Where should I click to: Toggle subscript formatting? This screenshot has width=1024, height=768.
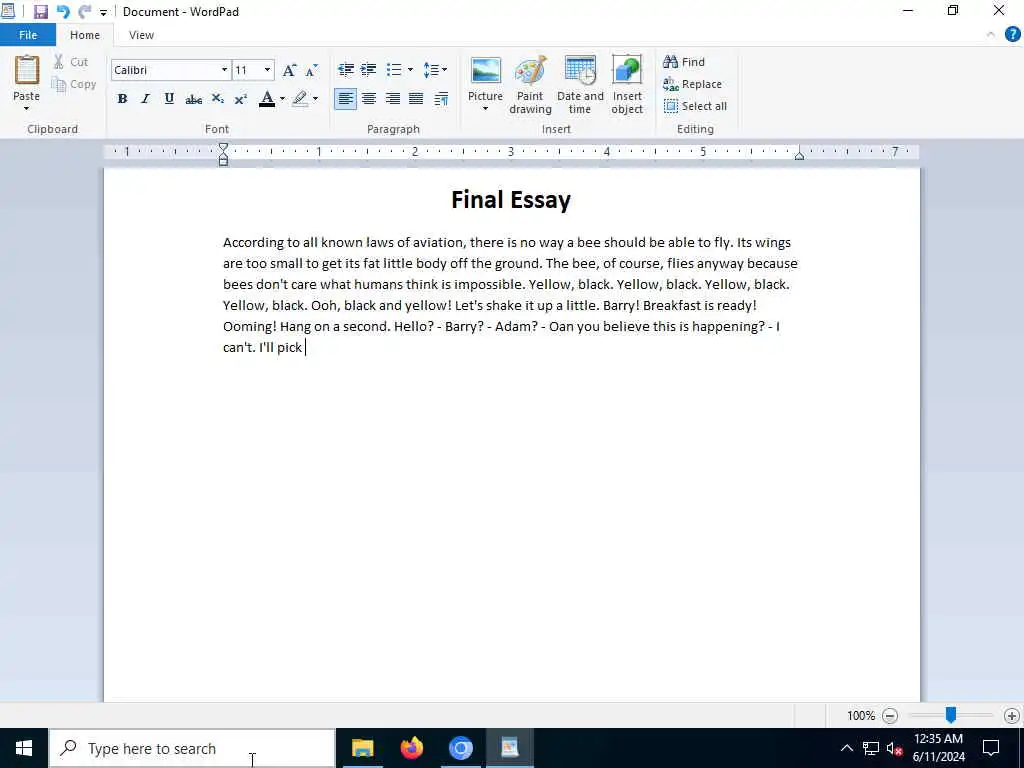(217, 99)
